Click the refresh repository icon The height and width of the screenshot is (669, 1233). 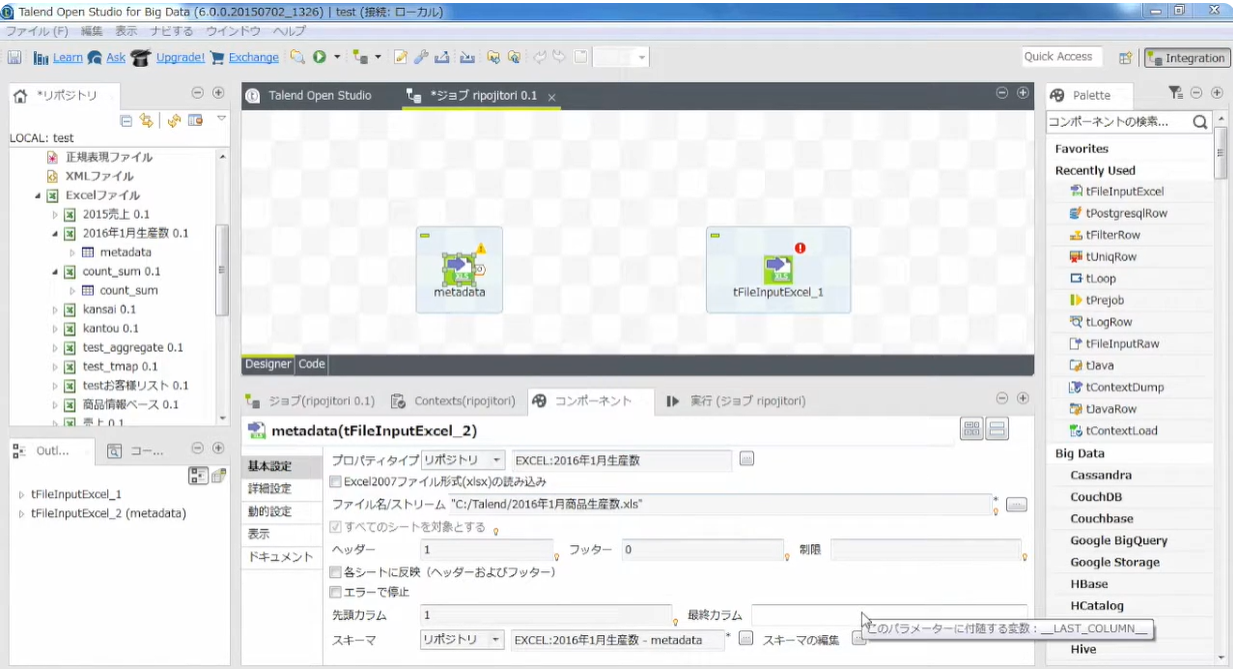tap(174, 121)
